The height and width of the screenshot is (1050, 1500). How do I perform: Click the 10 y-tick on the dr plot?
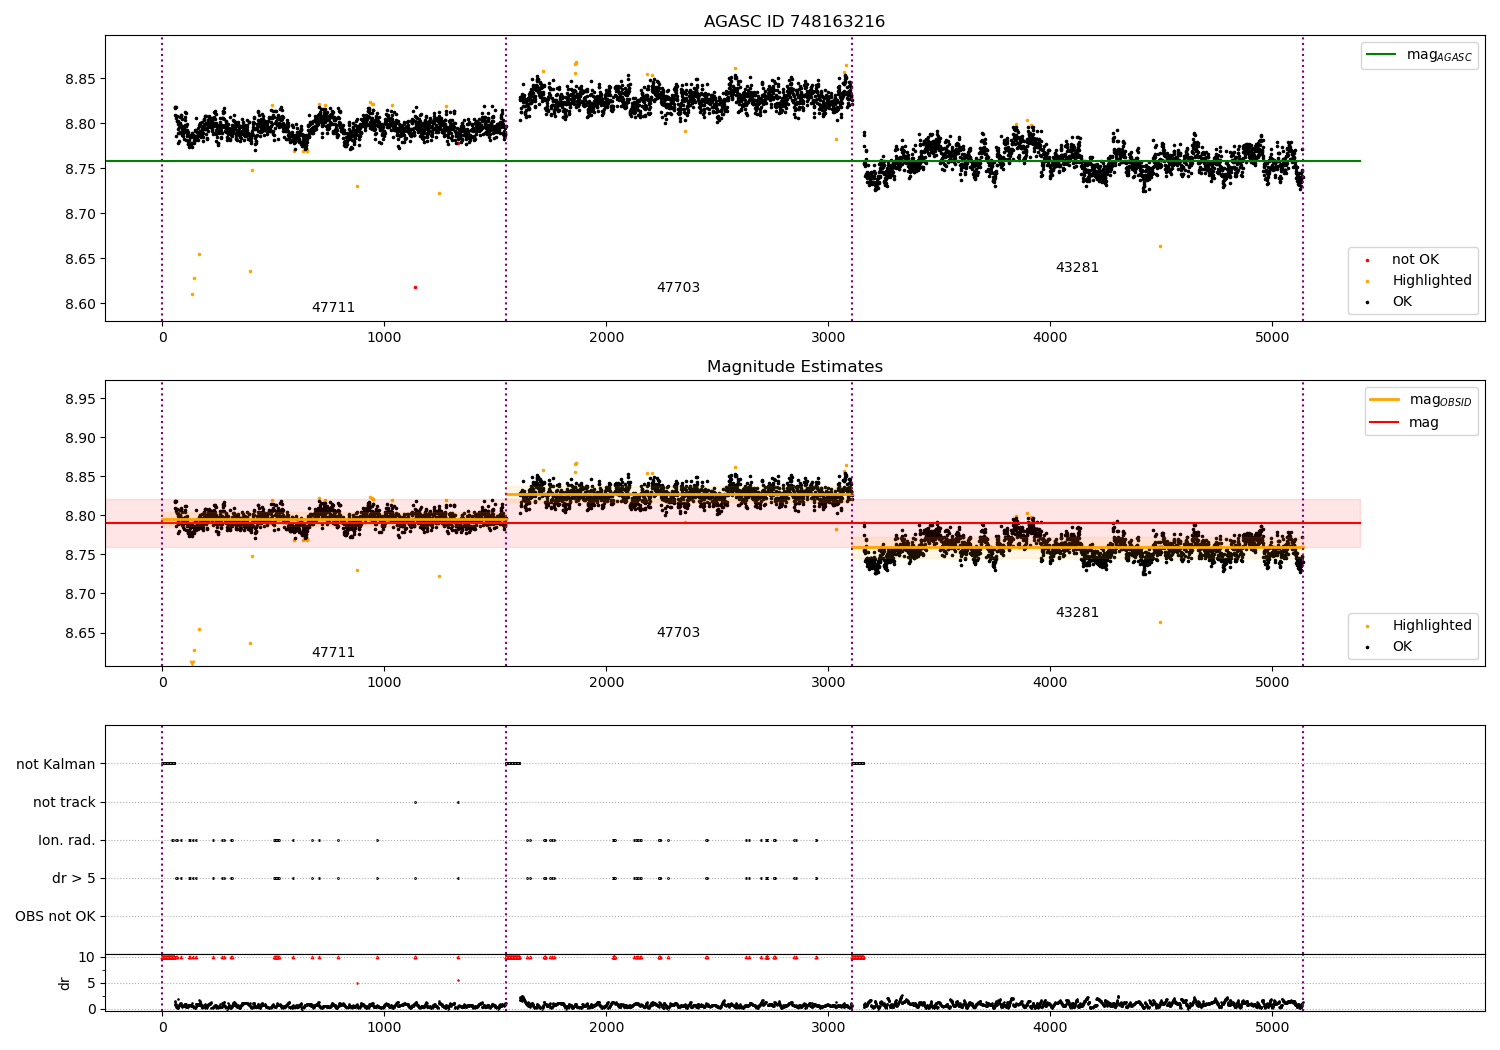tap(87, 957)
